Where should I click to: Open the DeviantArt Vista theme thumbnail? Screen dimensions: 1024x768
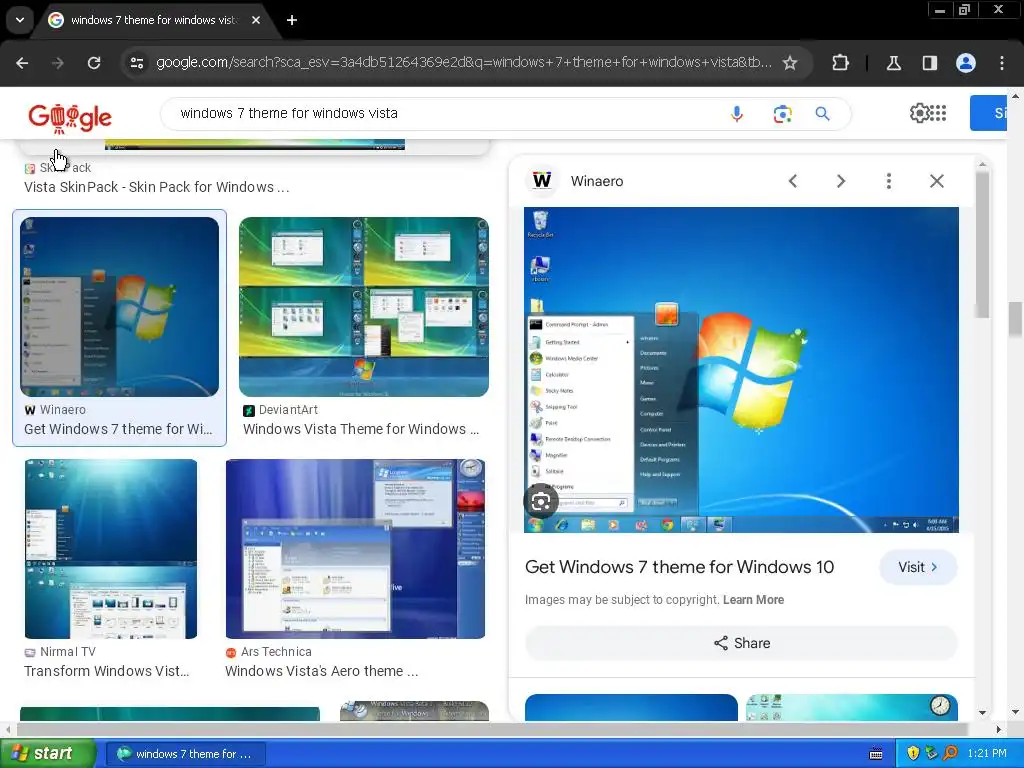(364, 307)
